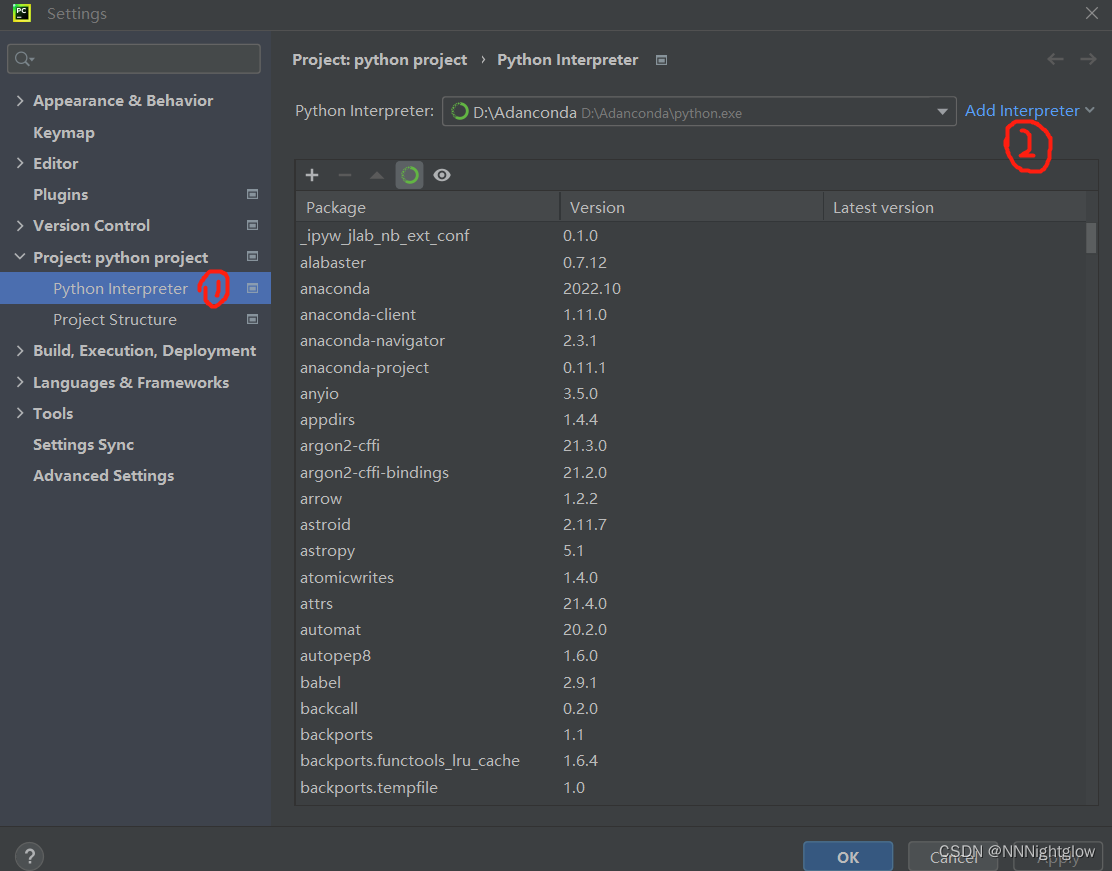Click the settings search field
The image size is (1112, 871).
134,59
